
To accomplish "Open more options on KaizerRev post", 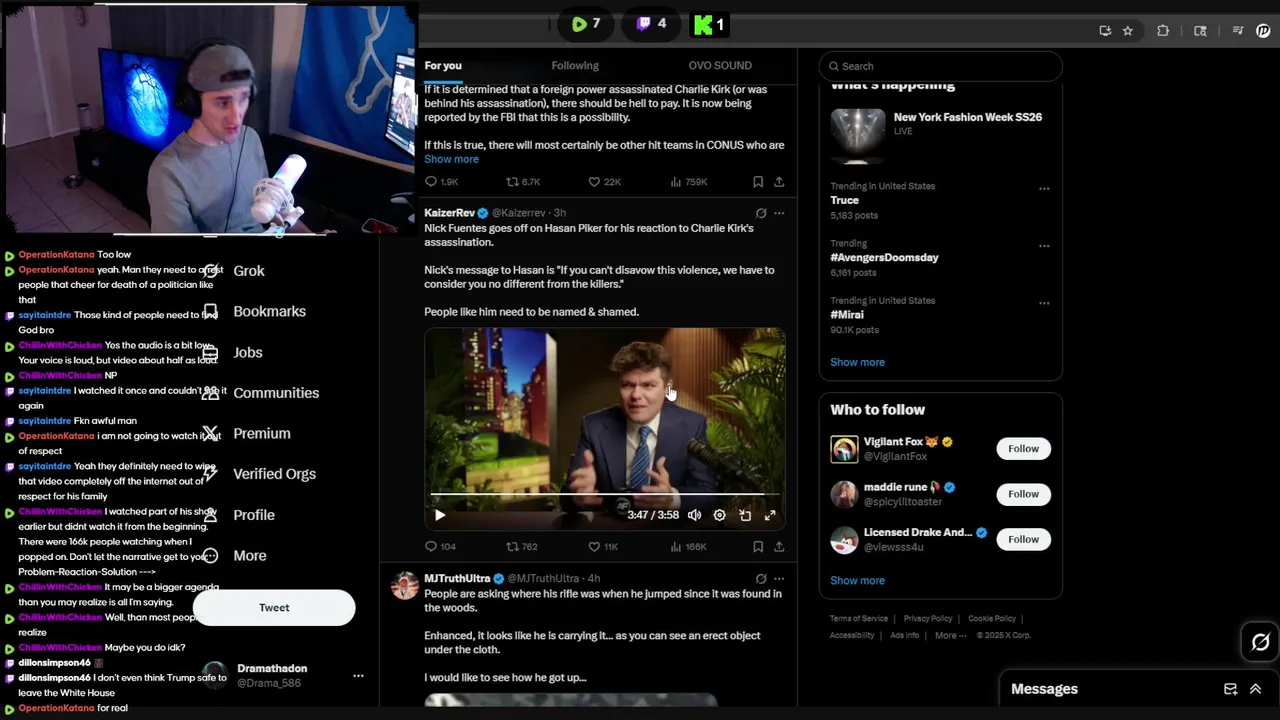I will (779, 213).
